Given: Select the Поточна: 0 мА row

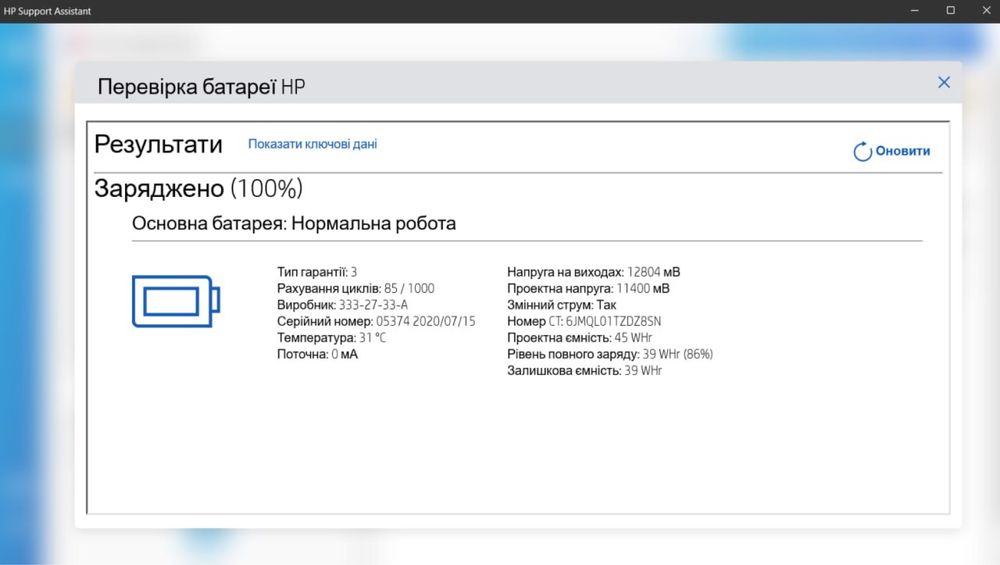Looking at the screenshot, I should click(318, 355).
